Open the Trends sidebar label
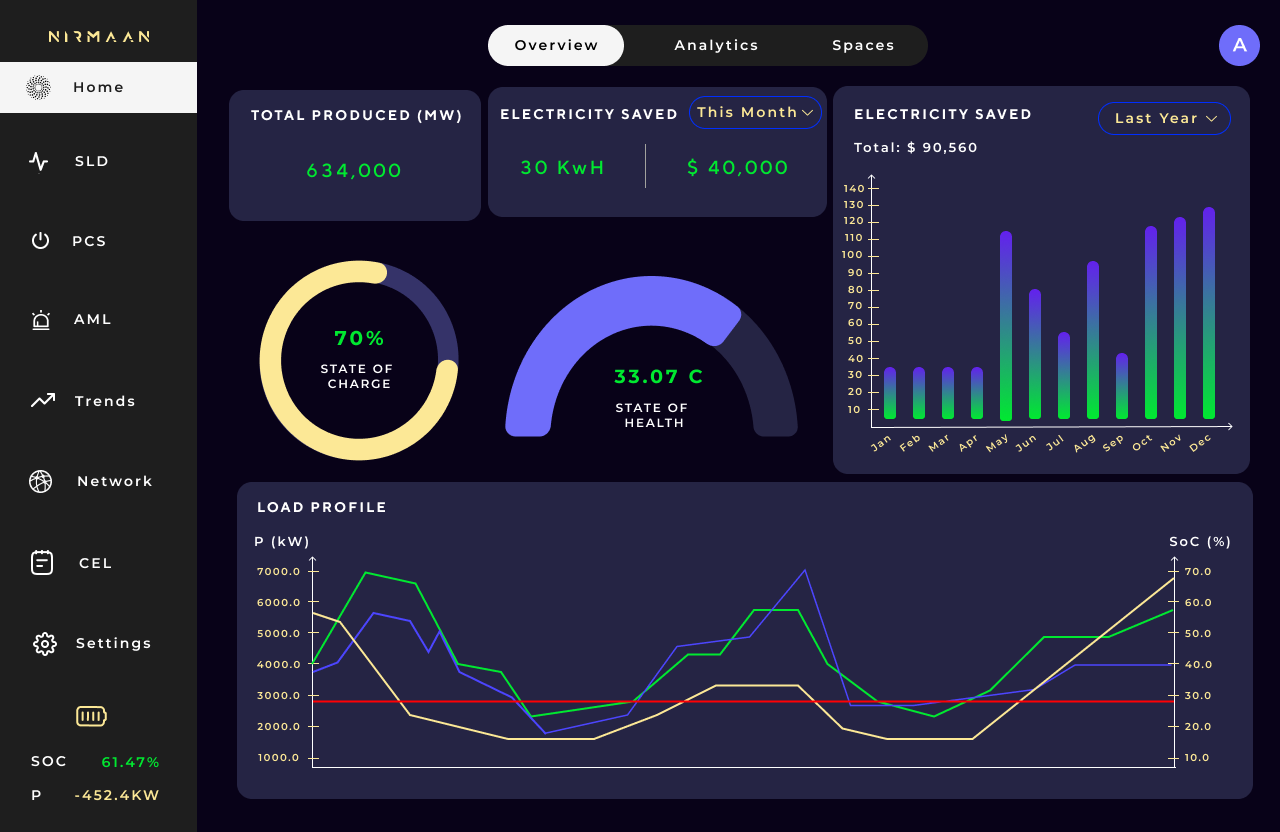Screen dimensions: 1280x832 point(105,401)
